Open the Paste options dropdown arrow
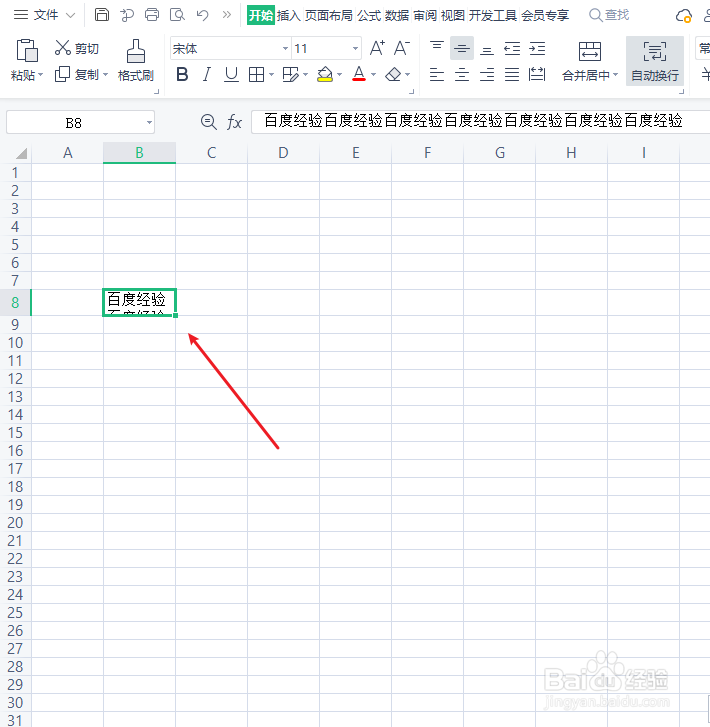Viewport: 710px width, 727px height. pyautogui.click(x=41, y=75)
